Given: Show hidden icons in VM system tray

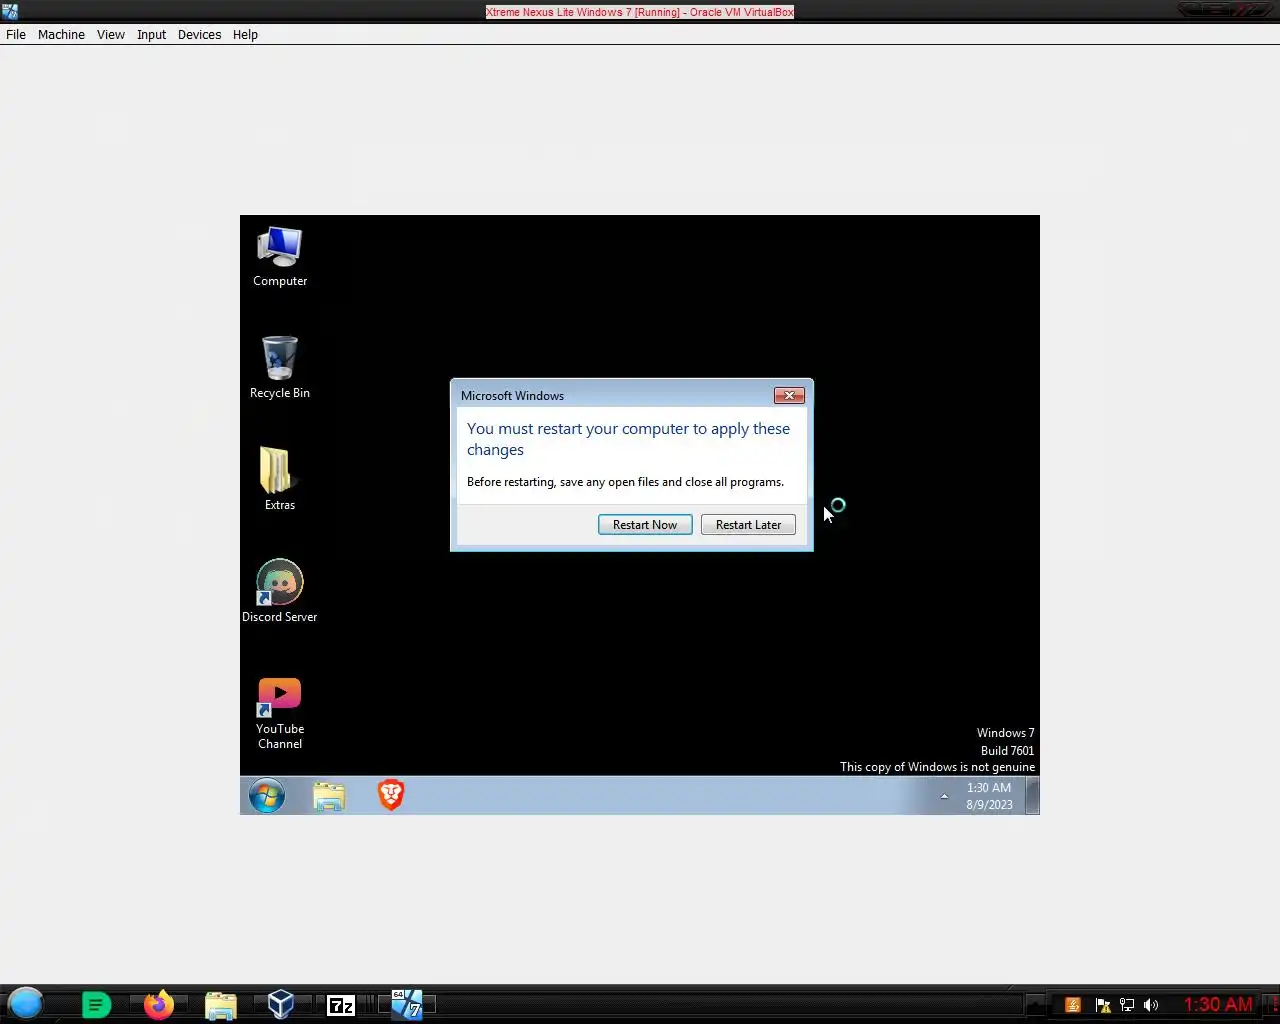Looking at the screenshot, I should [944, 796].
